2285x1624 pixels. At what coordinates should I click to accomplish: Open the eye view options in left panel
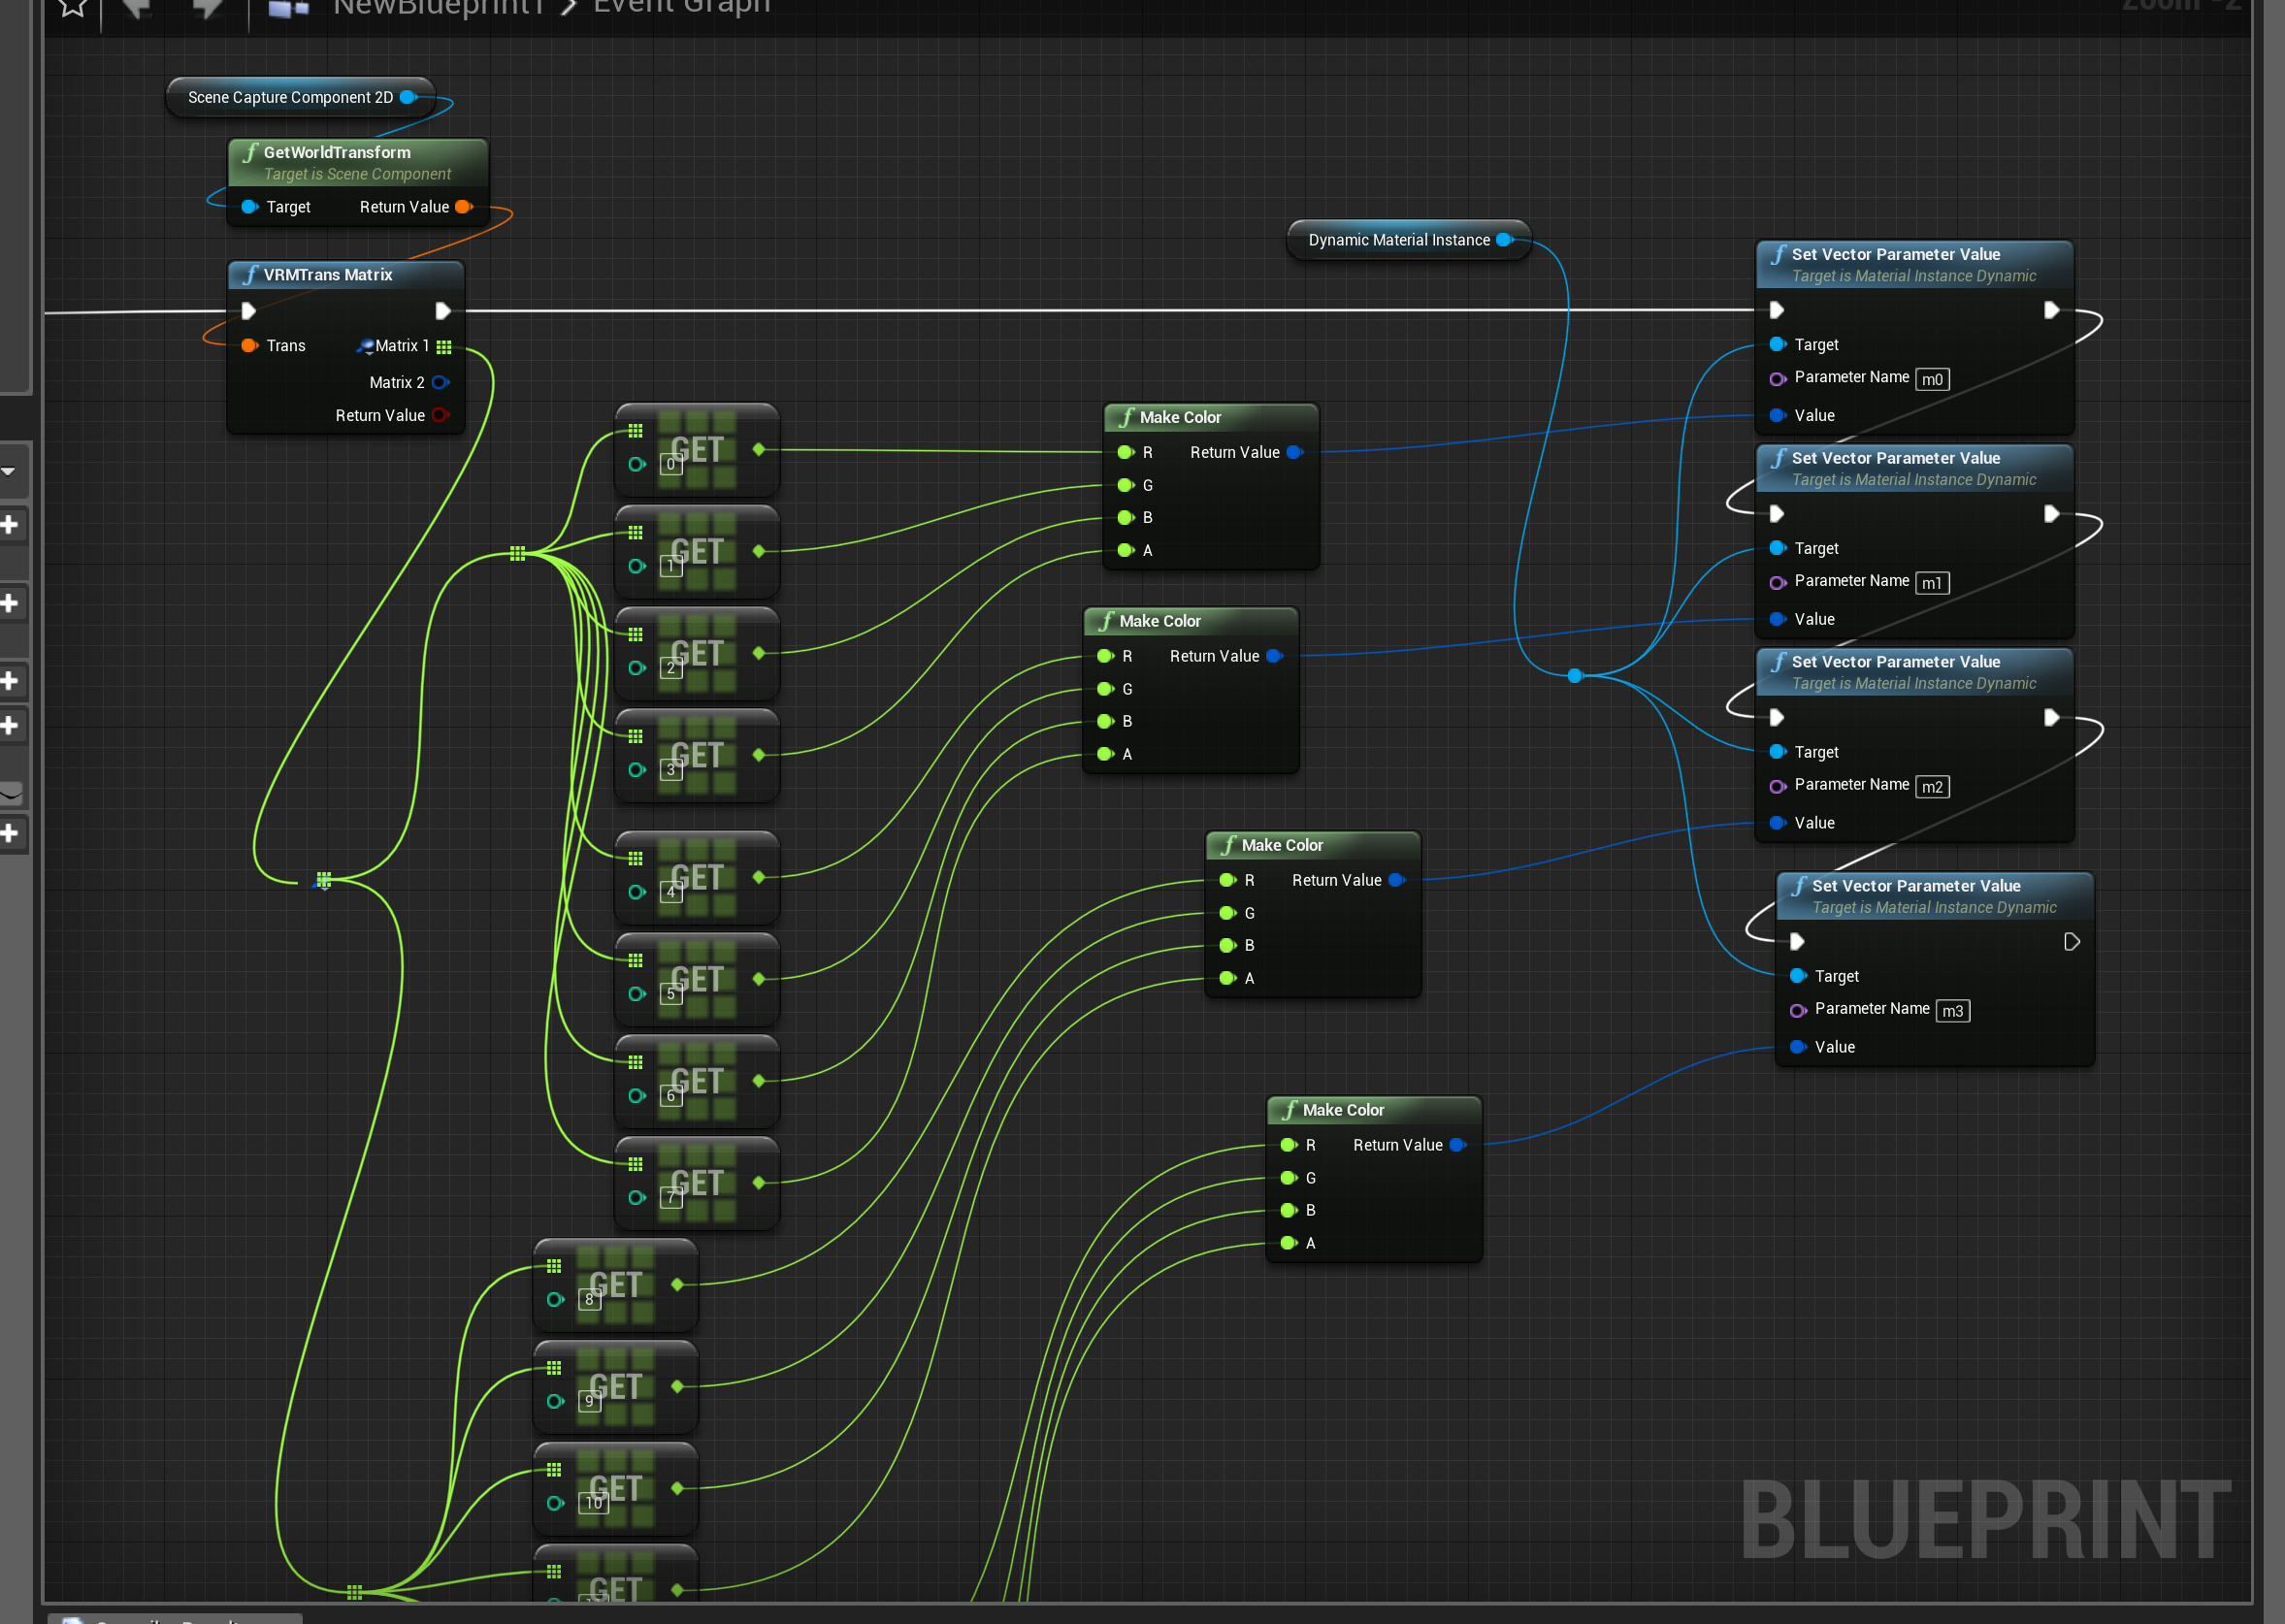pyautogui.click(x=10, y=793)
